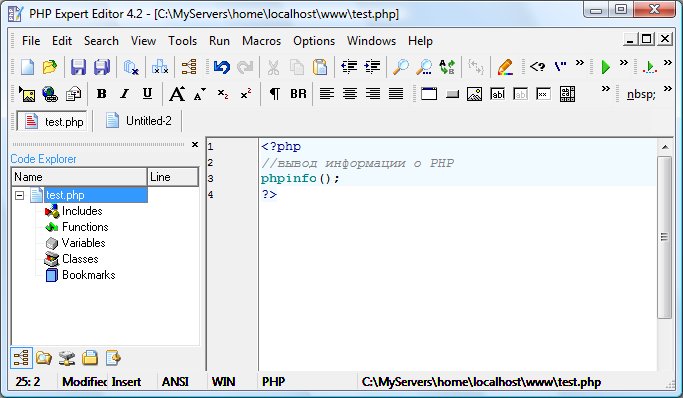Open the View menu
The image size is (683, 398).
tap(143, 41)
